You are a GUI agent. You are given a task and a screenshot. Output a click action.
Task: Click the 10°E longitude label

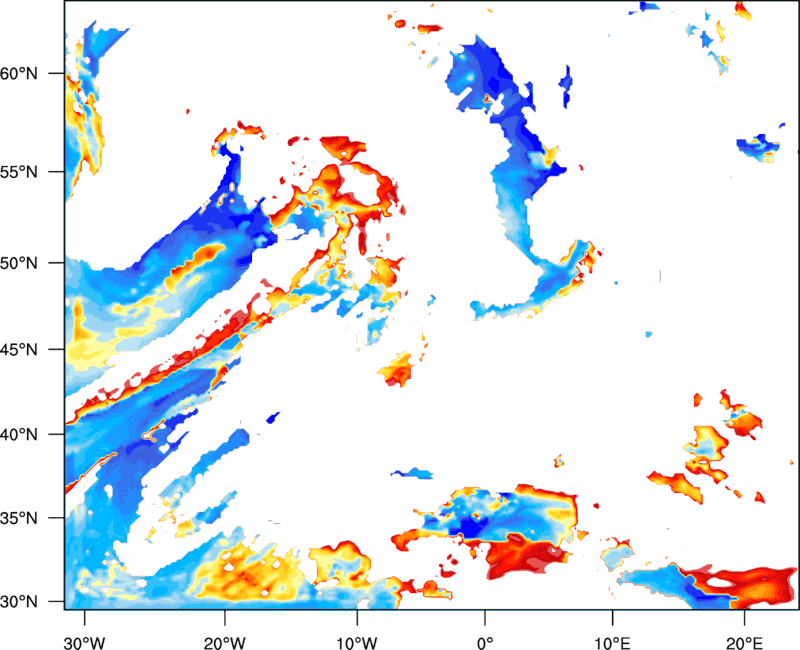point(612,643)
